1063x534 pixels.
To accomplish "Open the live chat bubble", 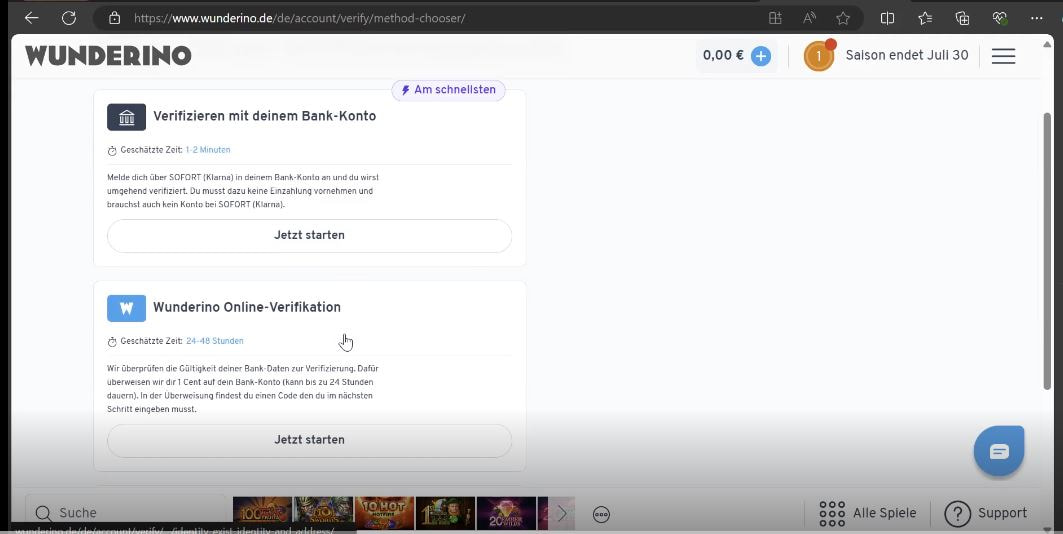I will coord(998,451).
